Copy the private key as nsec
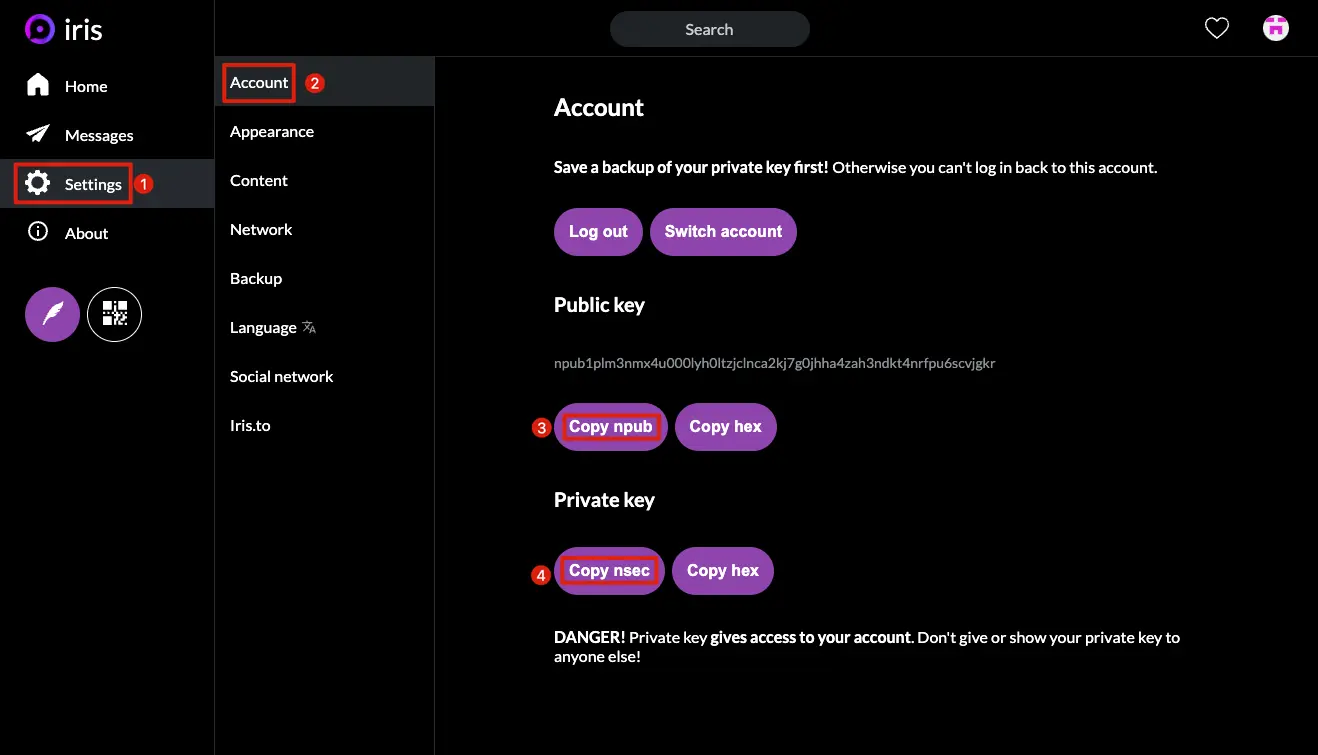This screenshot has width=1318, height=755. coord(608,570)
